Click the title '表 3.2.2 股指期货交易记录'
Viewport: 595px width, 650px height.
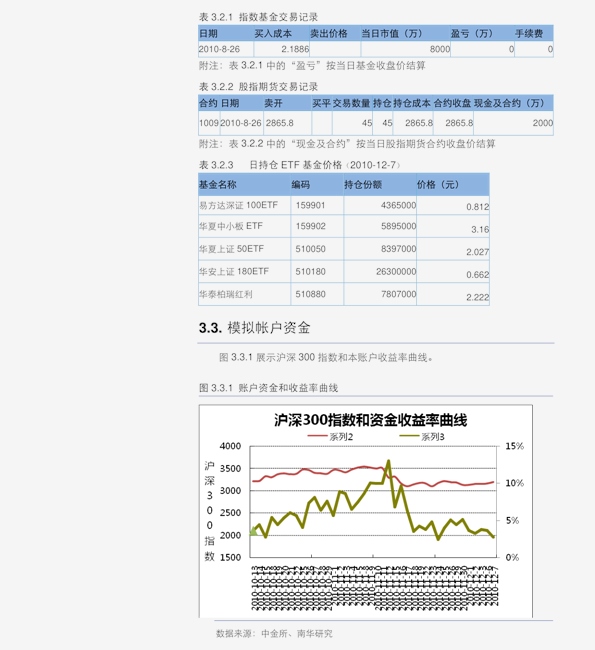[x=258, y=87]
